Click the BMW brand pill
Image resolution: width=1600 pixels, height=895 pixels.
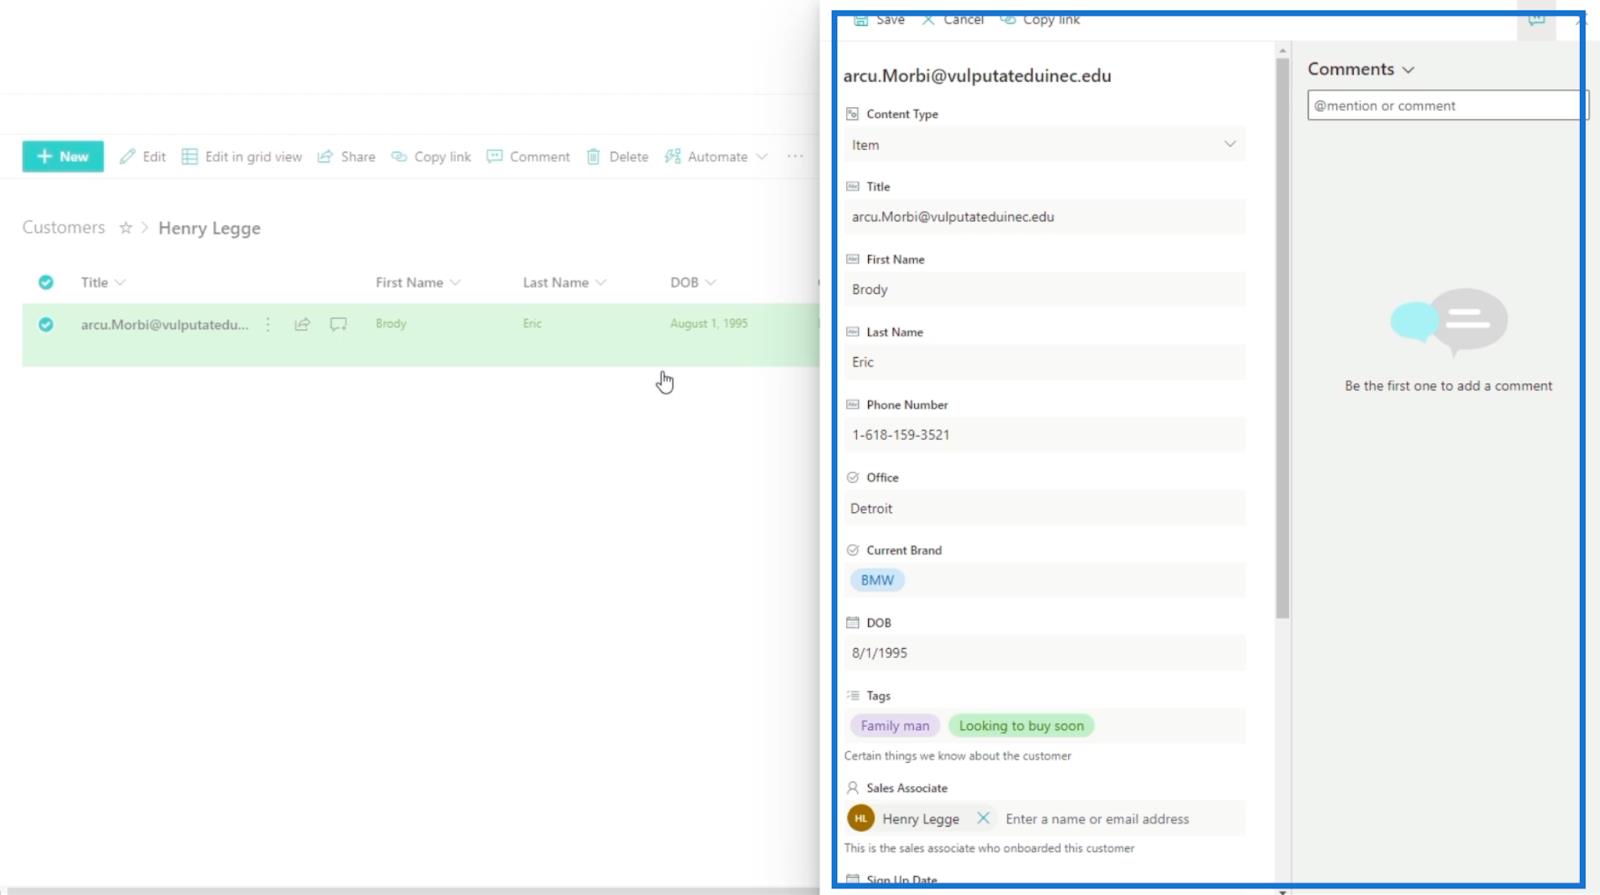coord(877,580)
